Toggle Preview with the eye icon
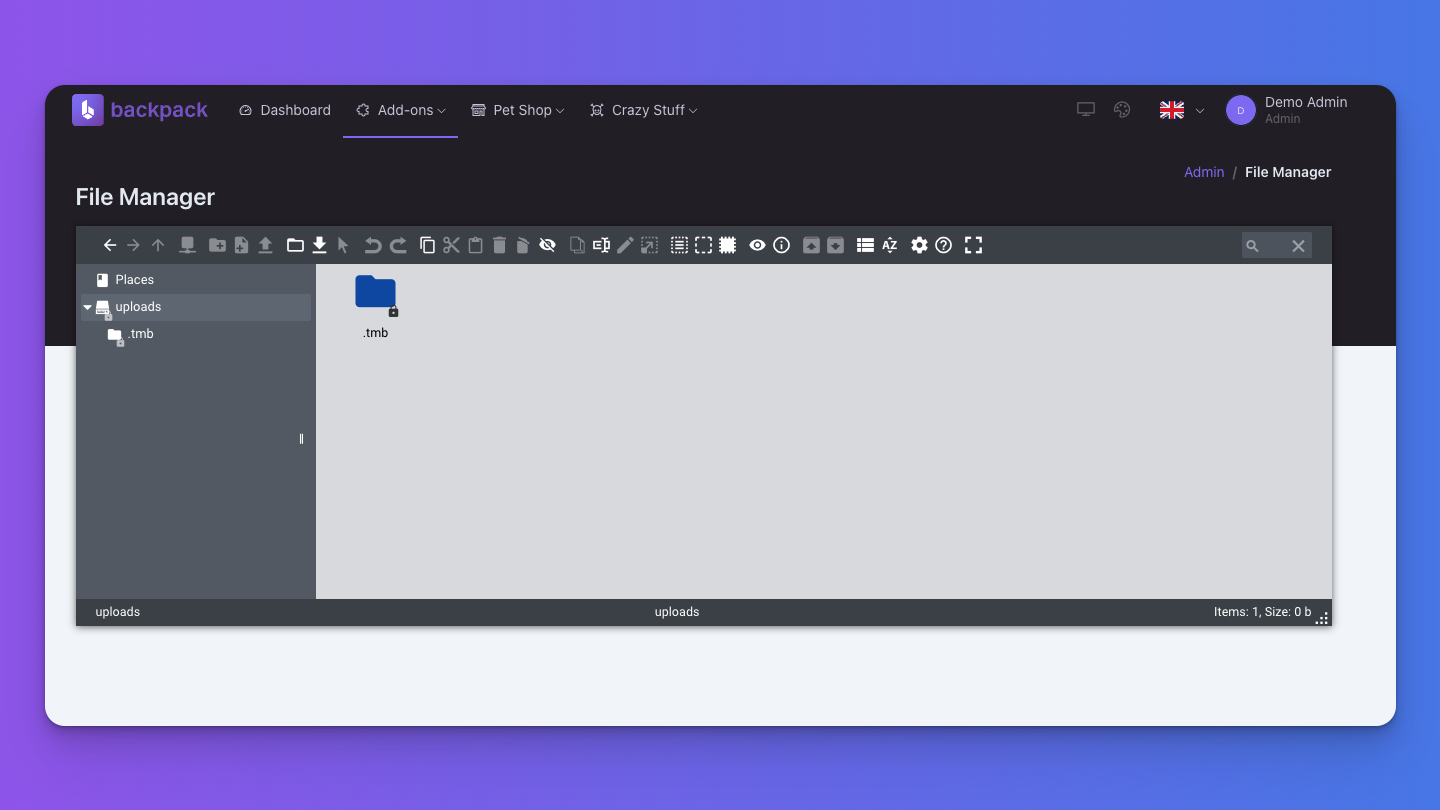The width and height of the screenshot is (1440, 810). (x=757, y=245)
